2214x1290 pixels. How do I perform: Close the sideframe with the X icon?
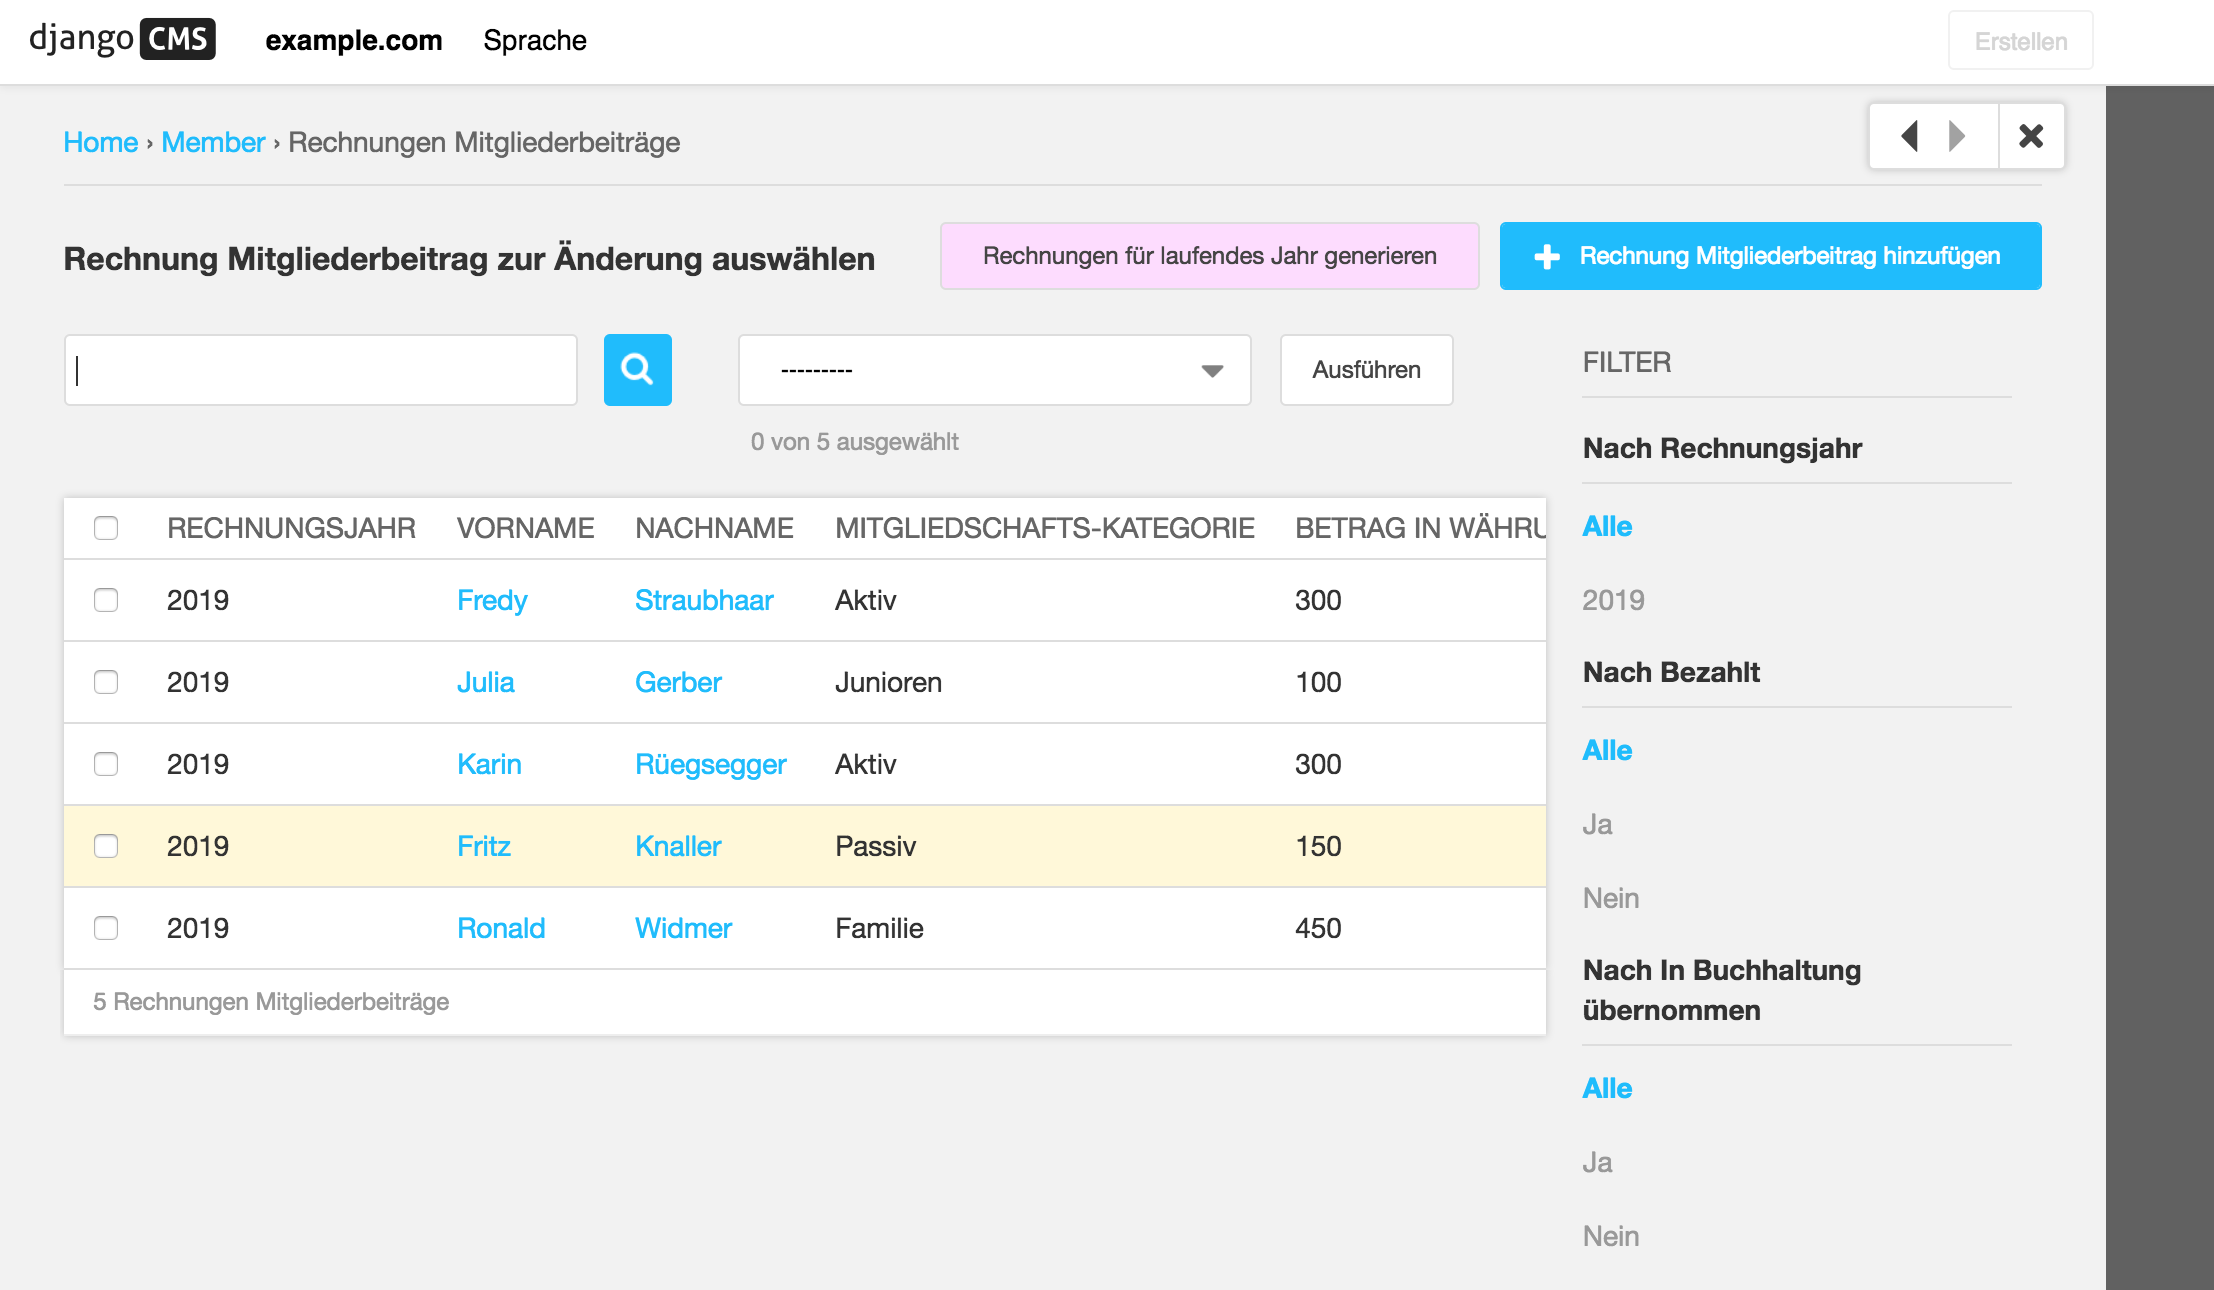[2031, 136]
